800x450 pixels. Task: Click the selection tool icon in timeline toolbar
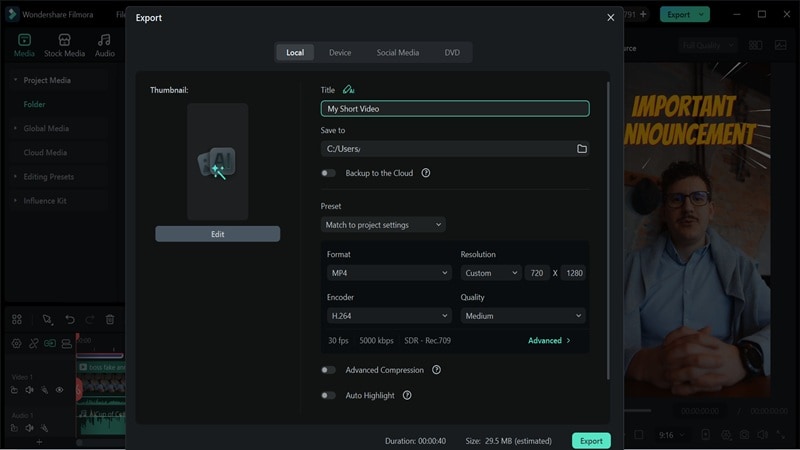(x=47, y=319)
